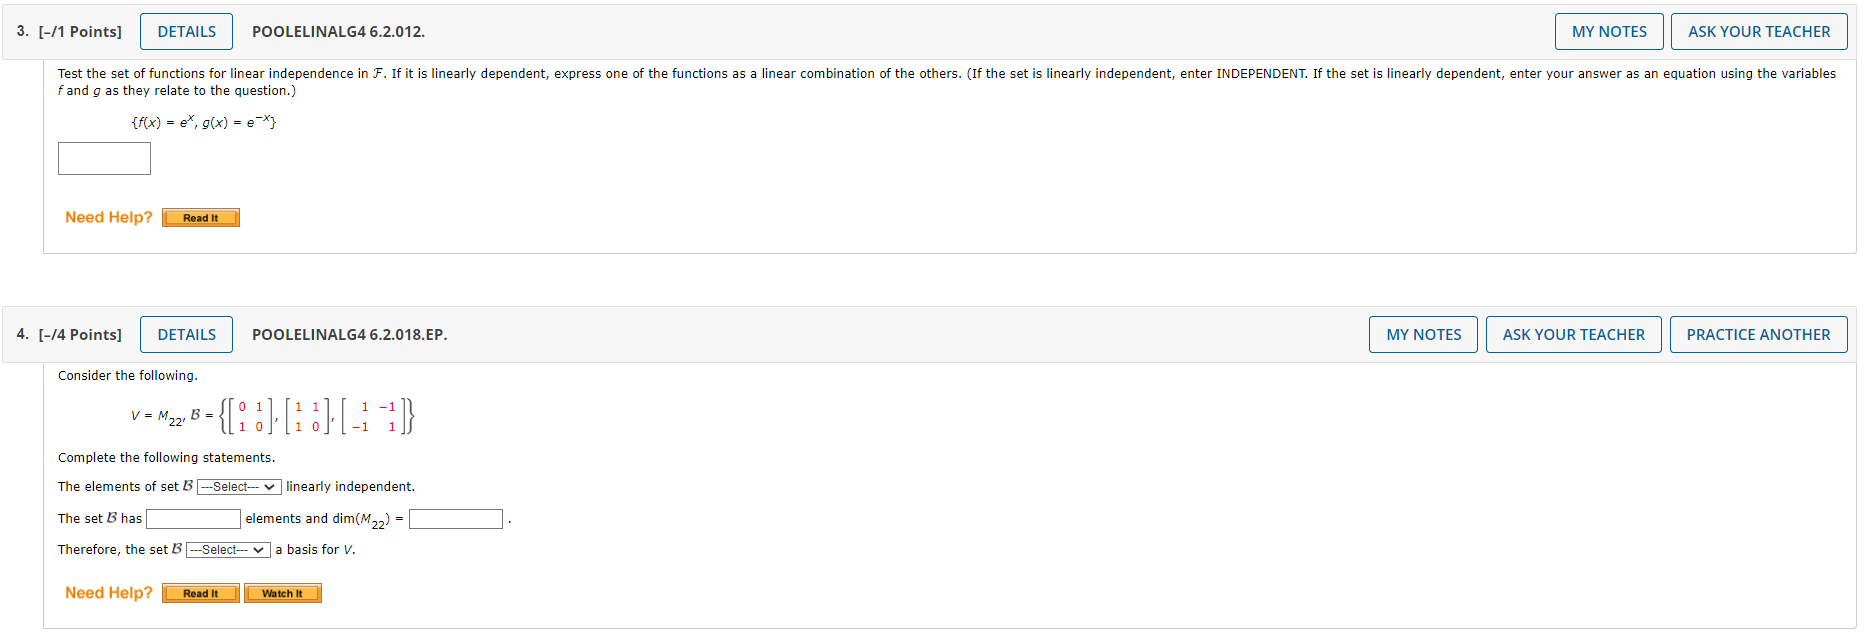Click DETAILS for problem POOLELINALG4 6.2.012
The image size is (1864, 632).
pyautogui.click(x=186, y=31)
